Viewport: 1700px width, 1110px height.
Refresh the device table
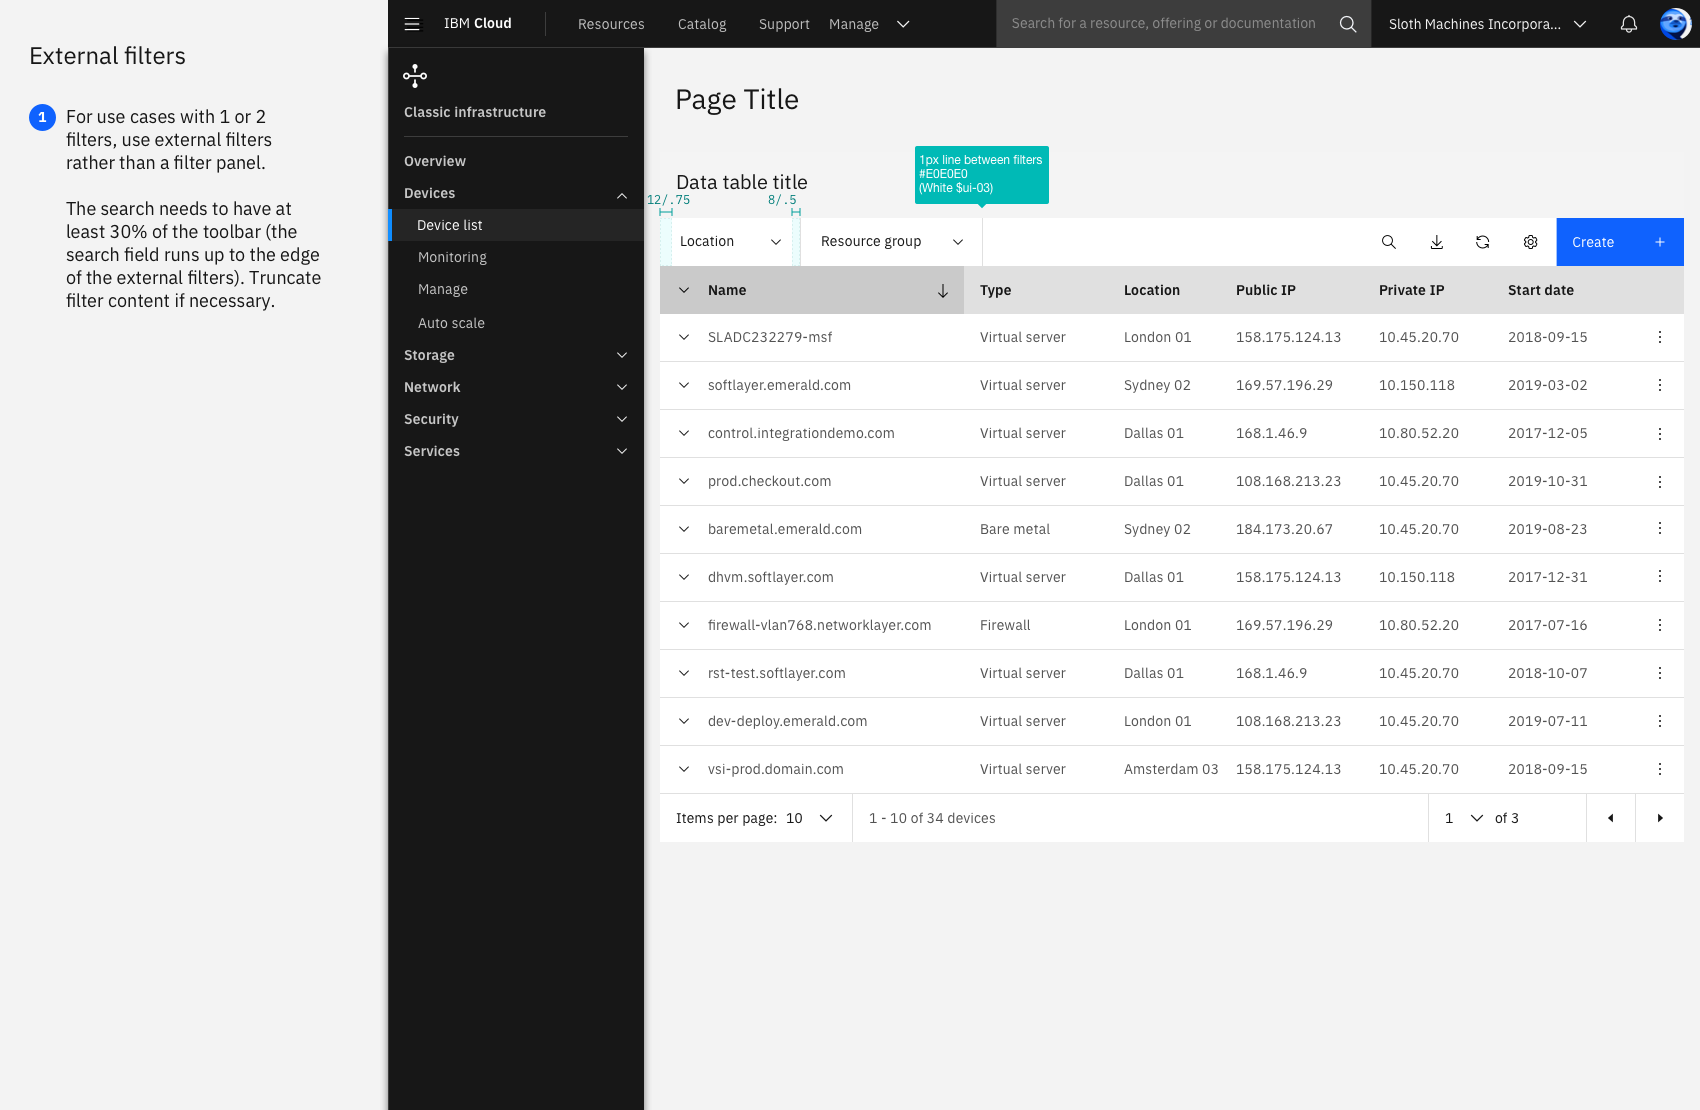tap(1483, 242)
